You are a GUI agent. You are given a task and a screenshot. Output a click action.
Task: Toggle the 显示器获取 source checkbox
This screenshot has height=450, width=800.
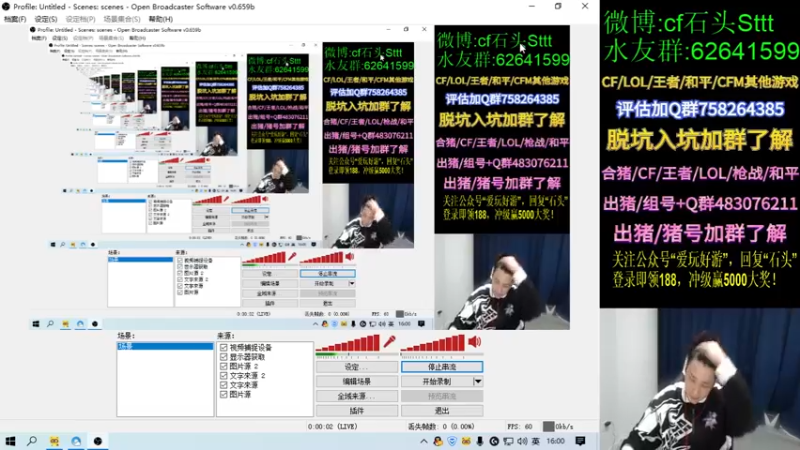tap(223, 357)
